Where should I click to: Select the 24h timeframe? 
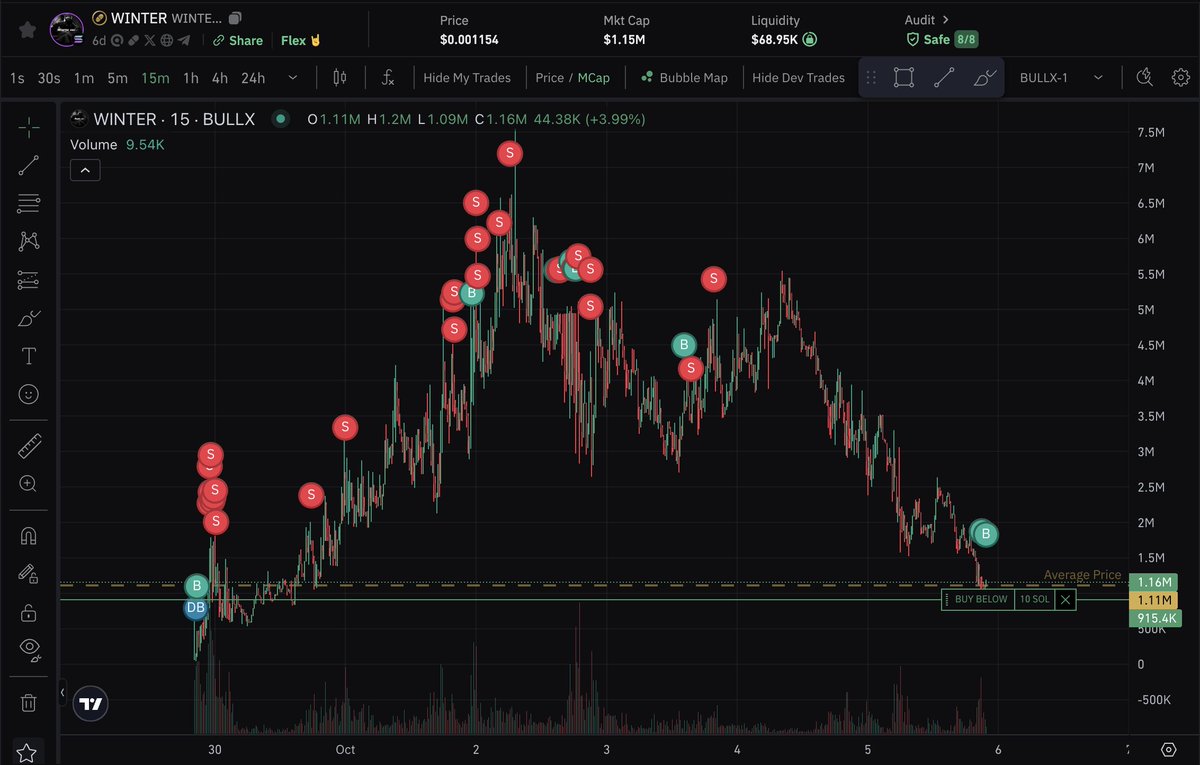click(x=253, y=77)
